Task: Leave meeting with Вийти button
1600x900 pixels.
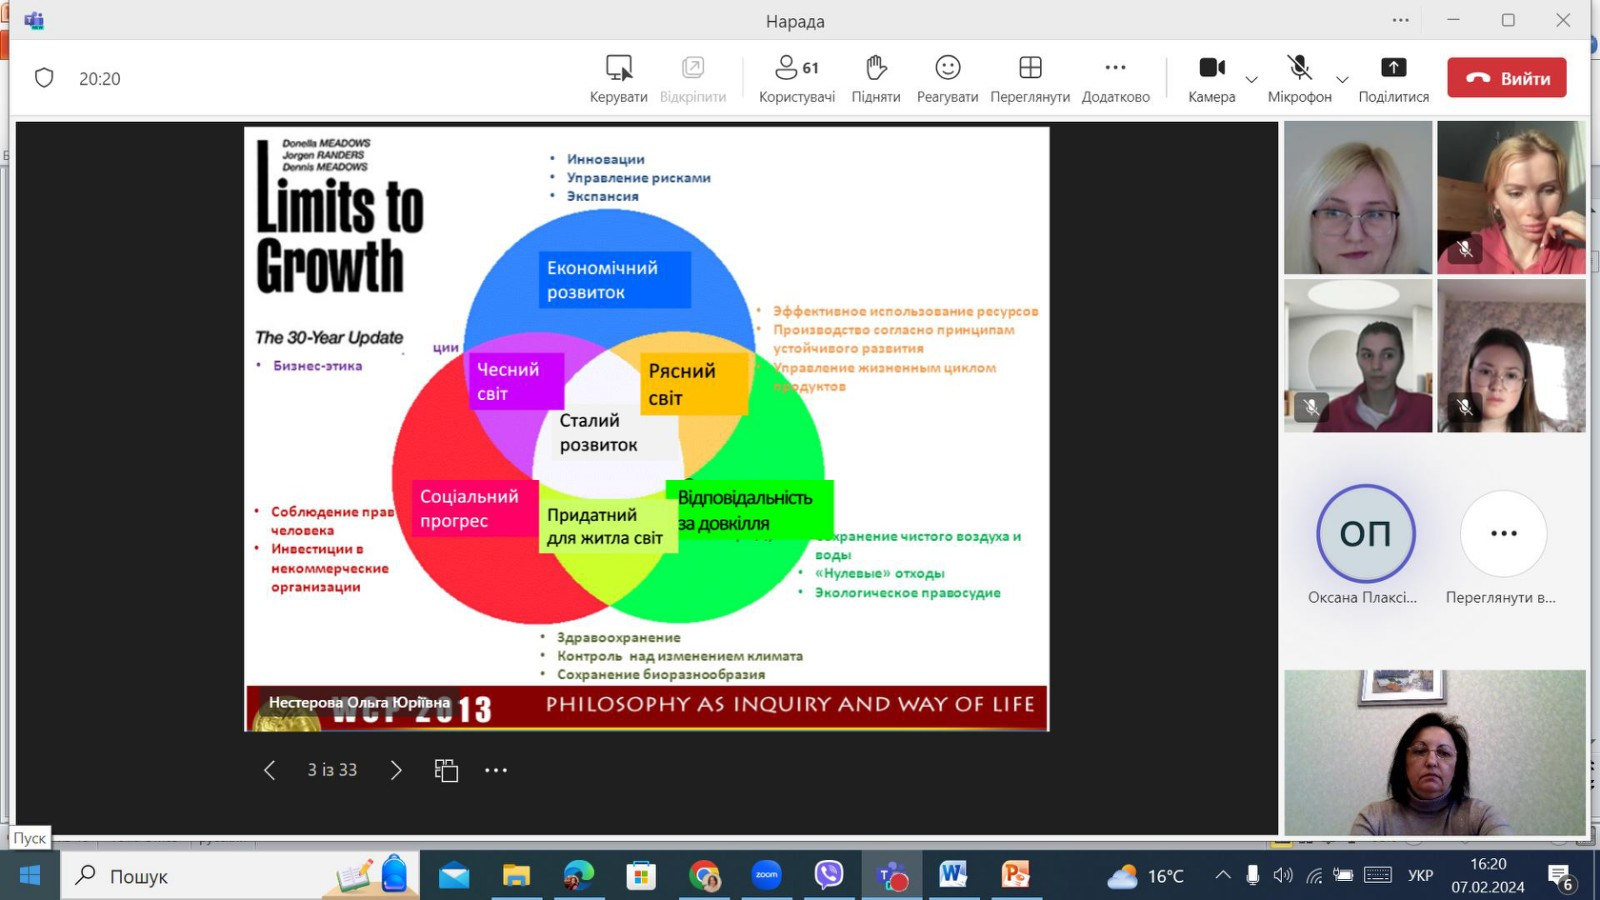Action: 1506,78
